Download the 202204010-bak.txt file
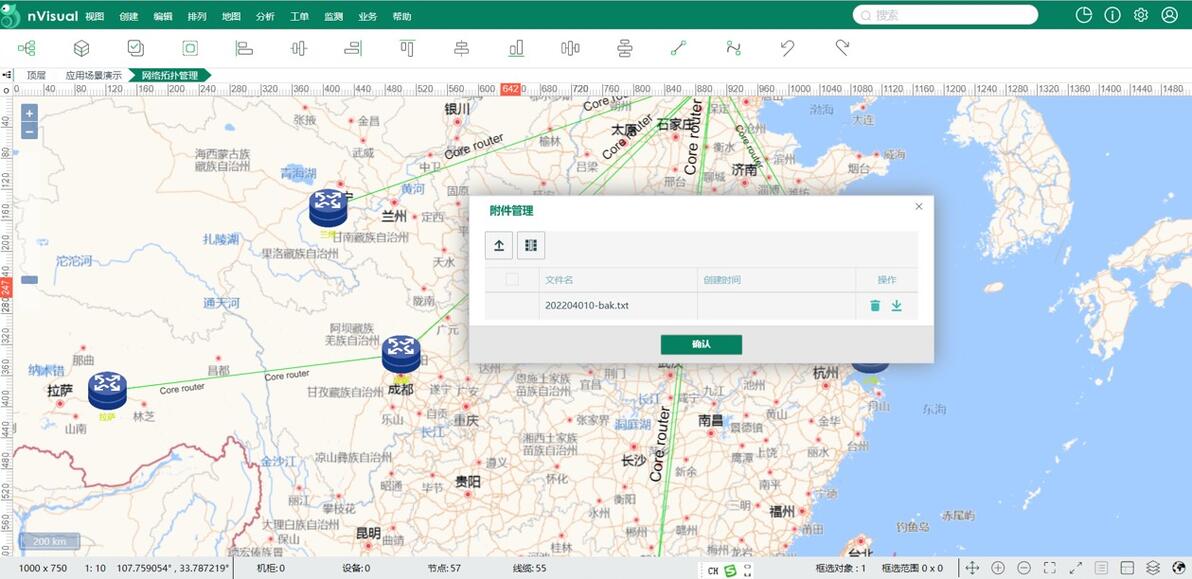The width and height of the screenshot is (1192, 579). [896, 306]
